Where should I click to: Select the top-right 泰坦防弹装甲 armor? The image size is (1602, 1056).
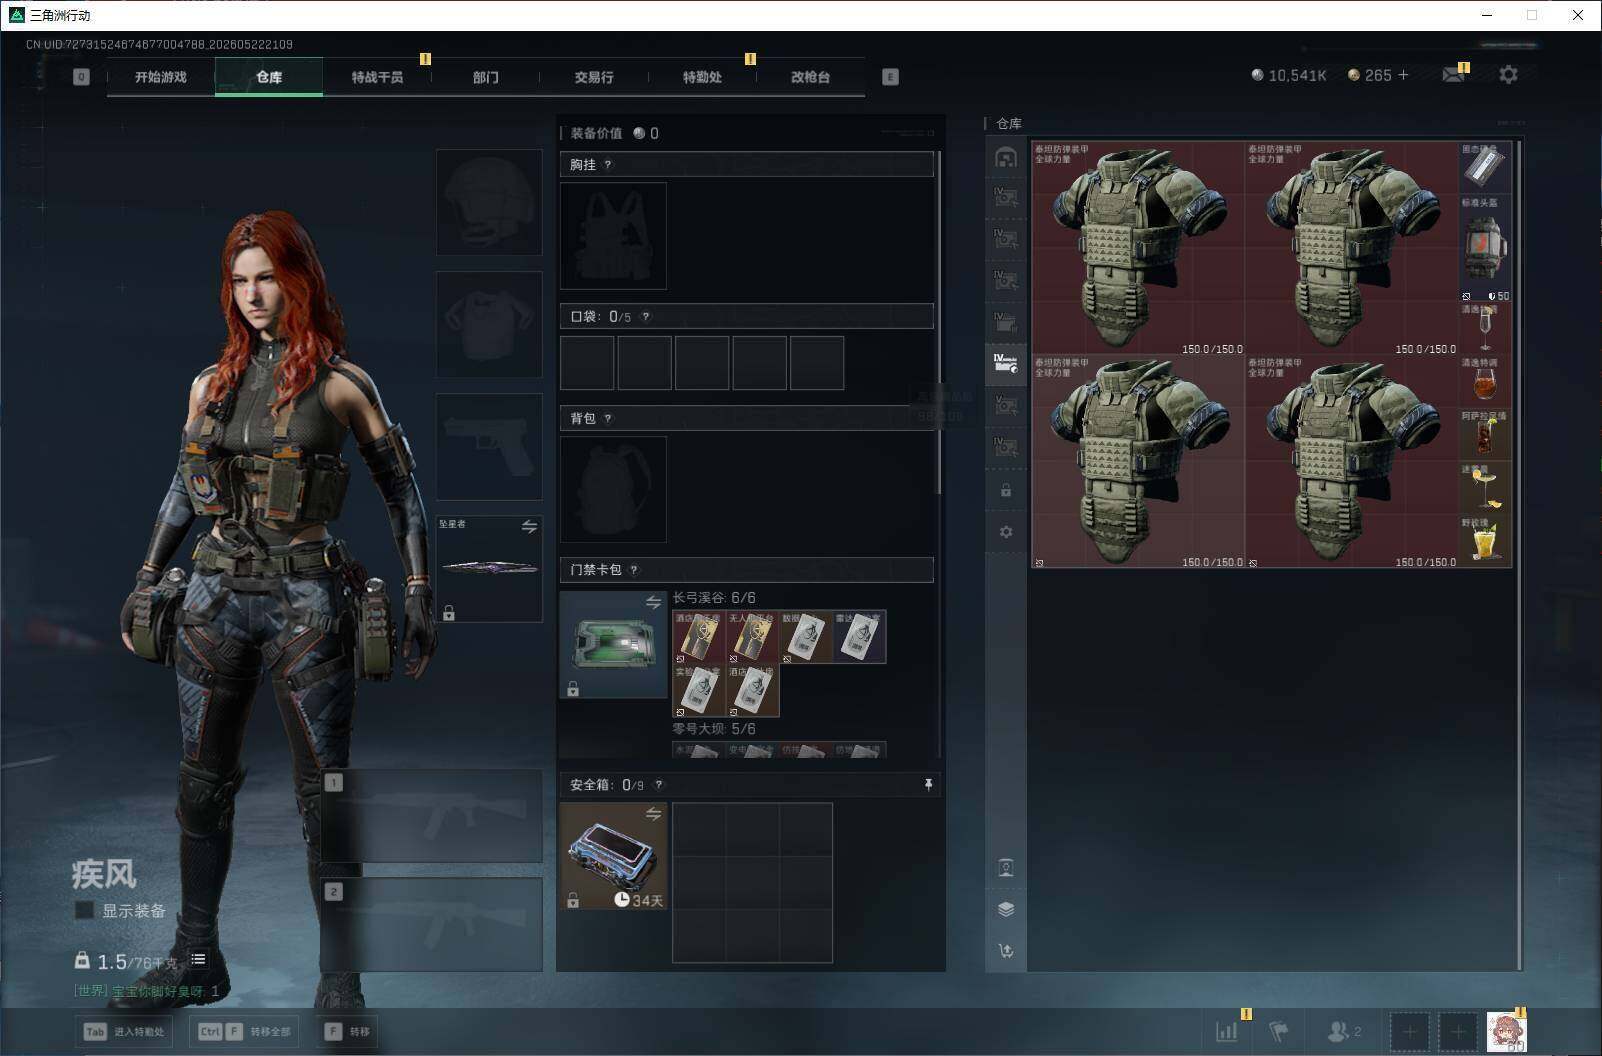pos(1352,248)
